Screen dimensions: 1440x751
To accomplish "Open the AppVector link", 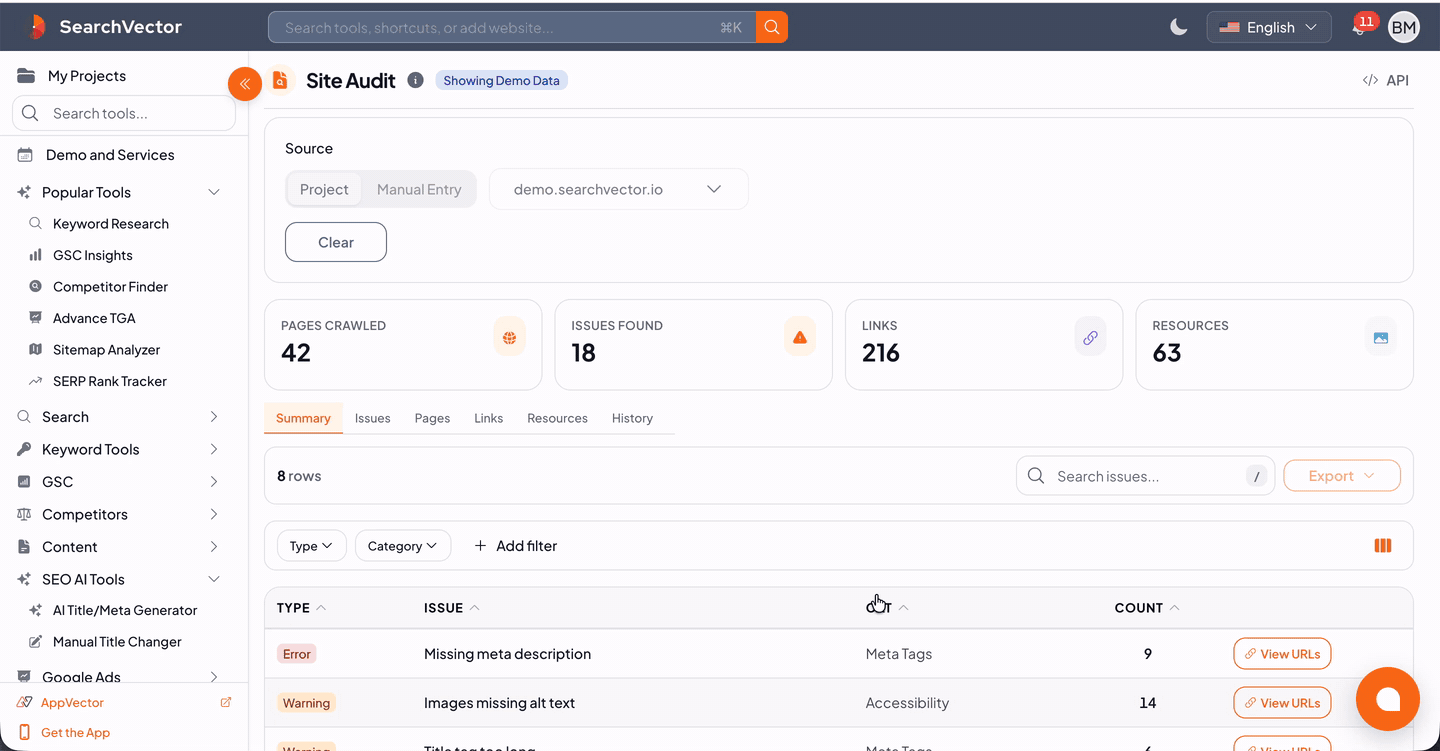I will (72, 703).
